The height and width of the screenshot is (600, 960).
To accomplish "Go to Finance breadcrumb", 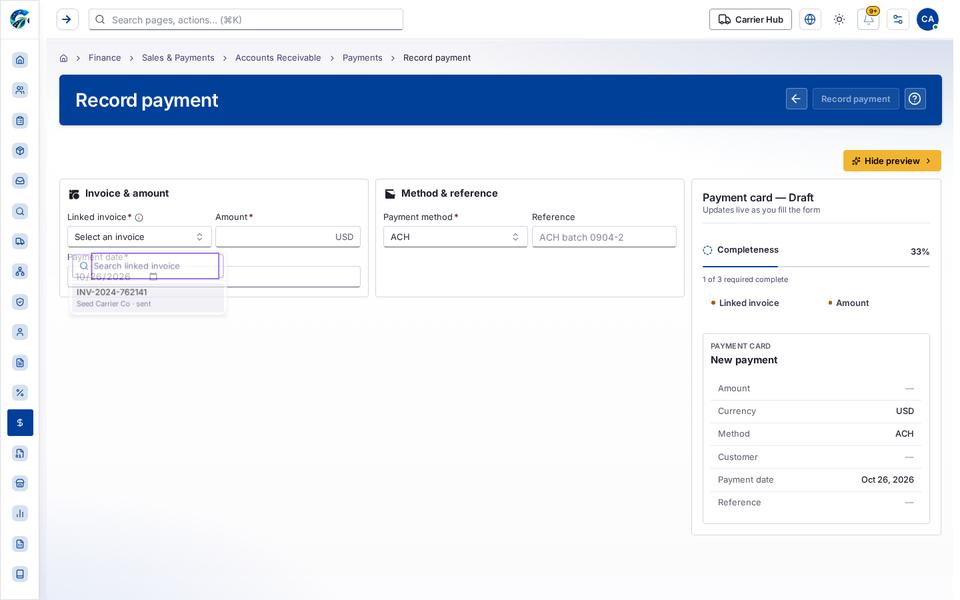I will point(105,58).
